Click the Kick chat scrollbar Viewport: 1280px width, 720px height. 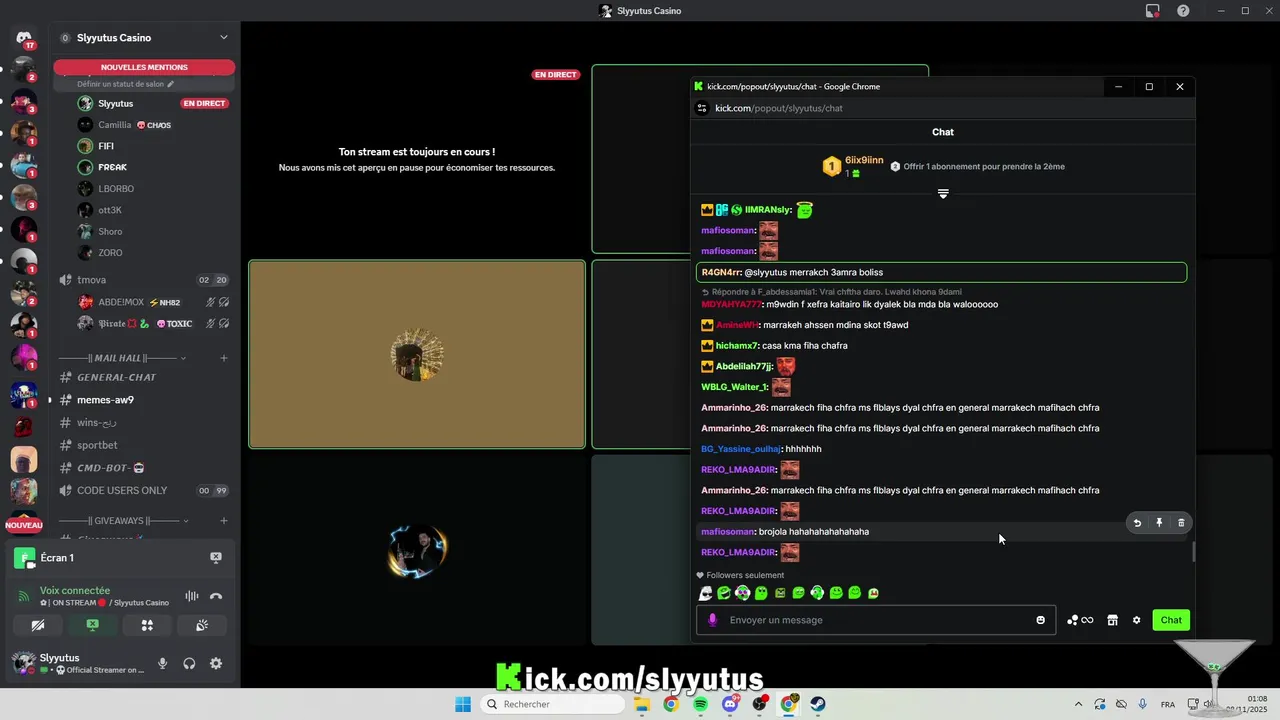(x=1193, y=552)
